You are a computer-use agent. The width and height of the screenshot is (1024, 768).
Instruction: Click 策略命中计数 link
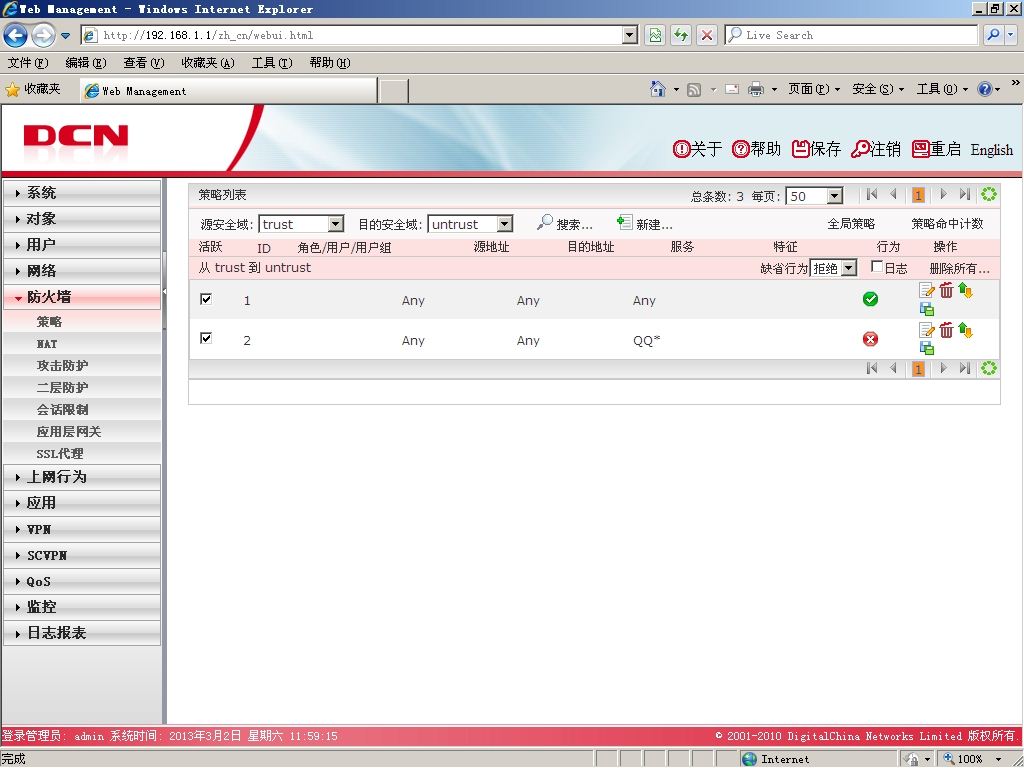pos(948,223)
